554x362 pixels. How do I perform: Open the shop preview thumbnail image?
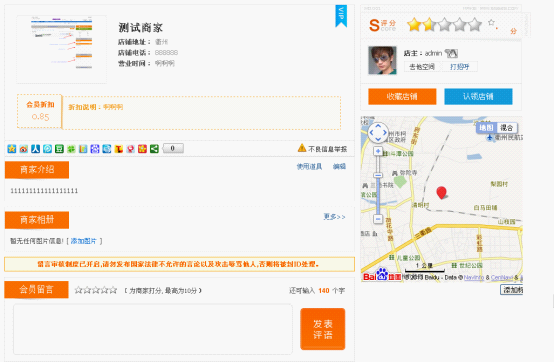61,49
